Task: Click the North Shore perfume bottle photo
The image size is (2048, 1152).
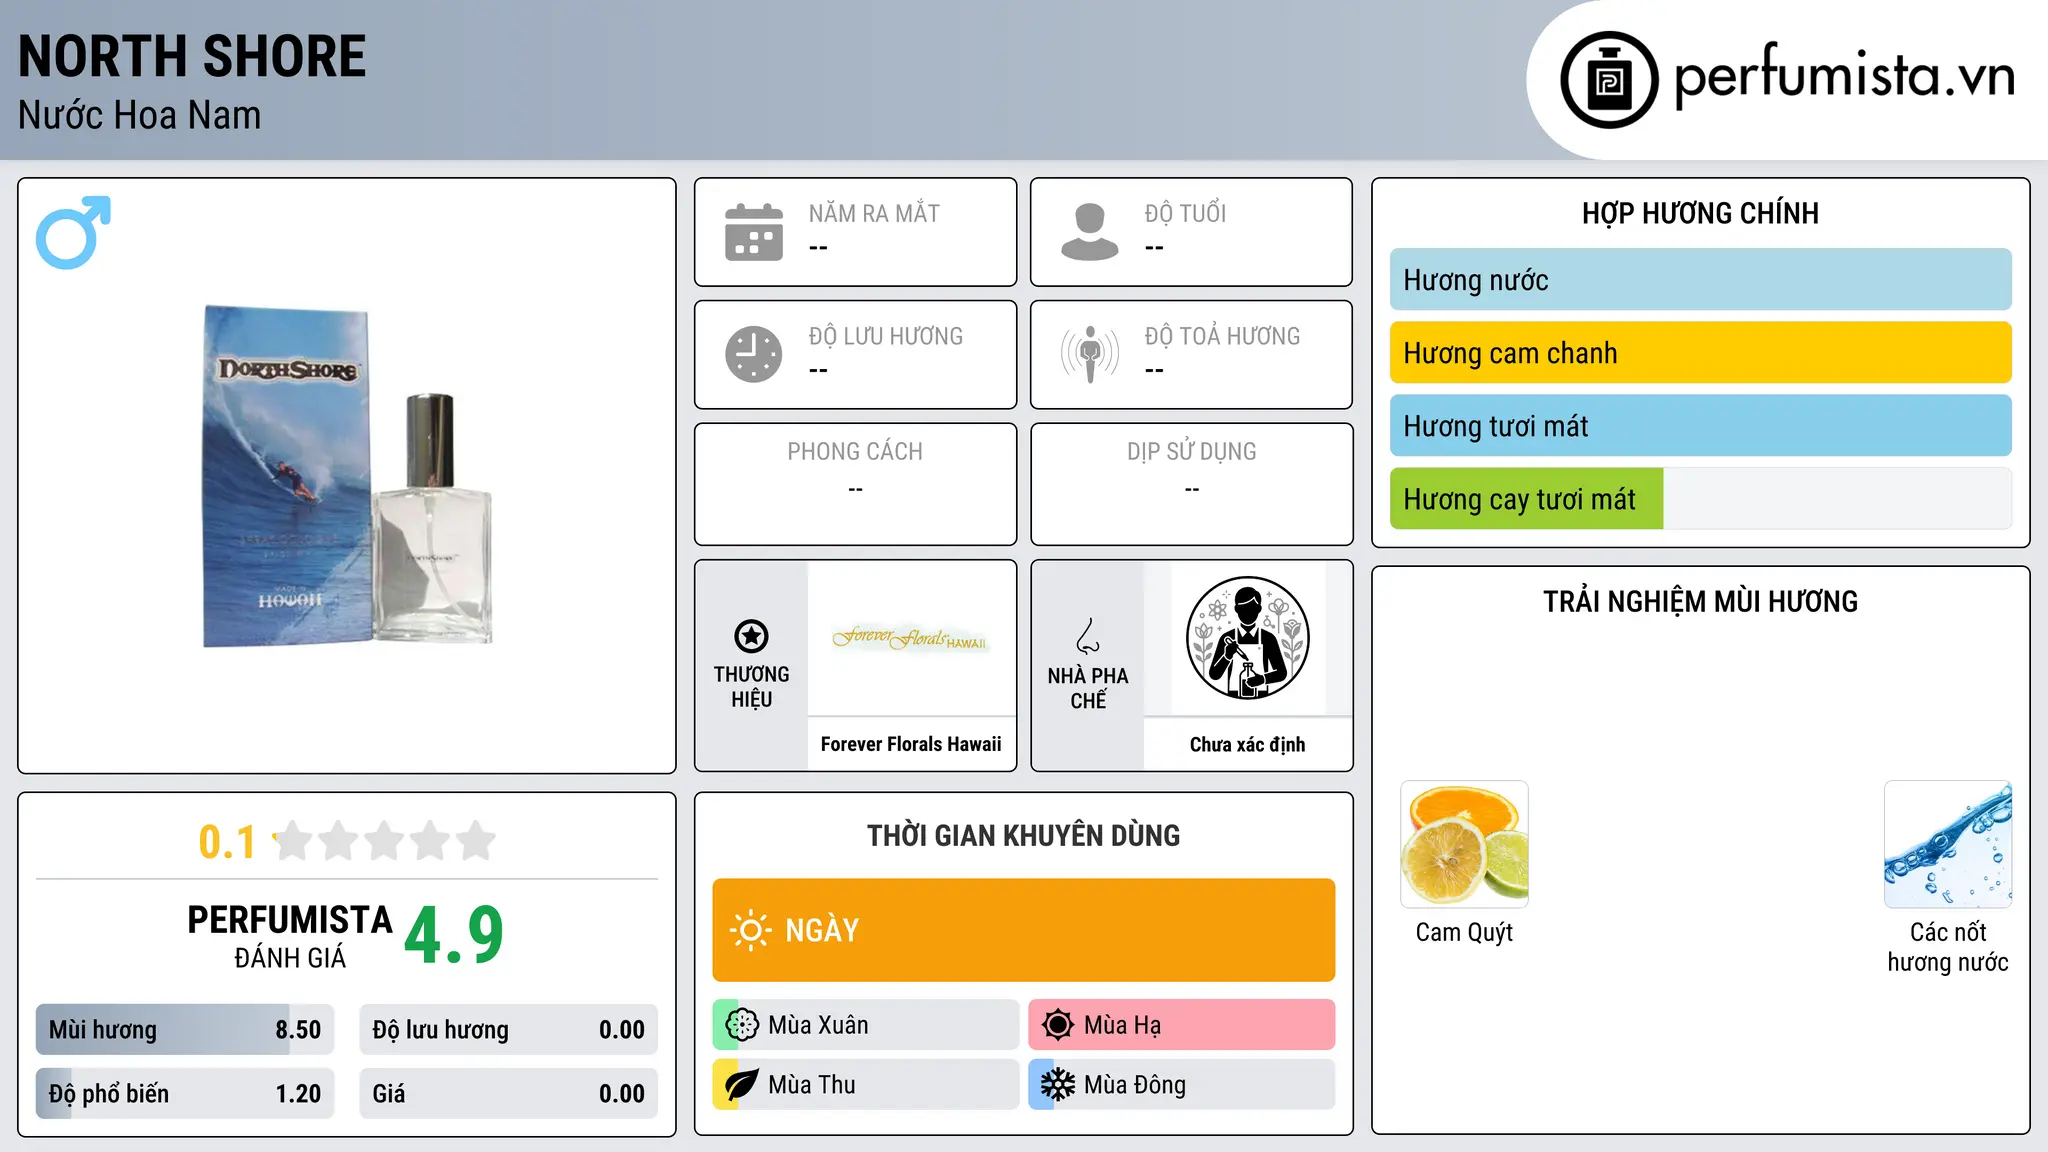Action: click(347, 476)
